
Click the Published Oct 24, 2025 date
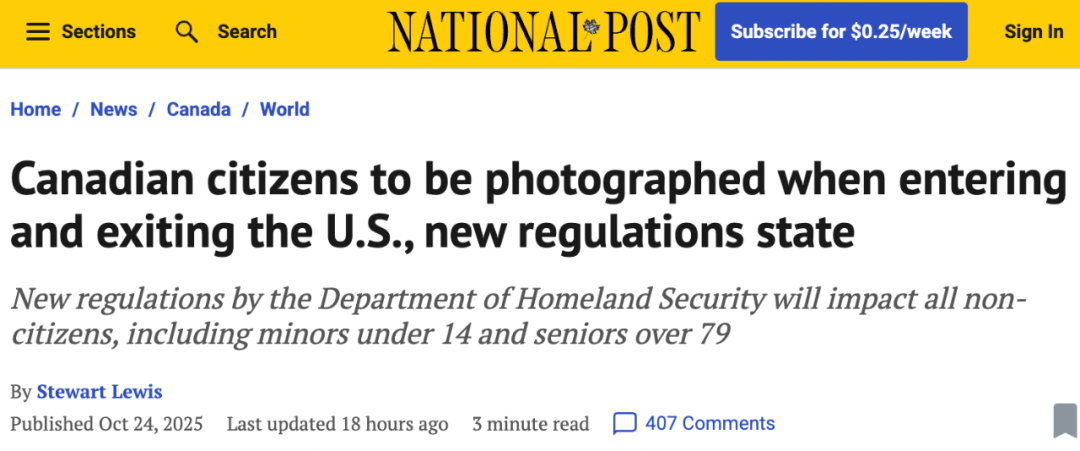(107, 424)
